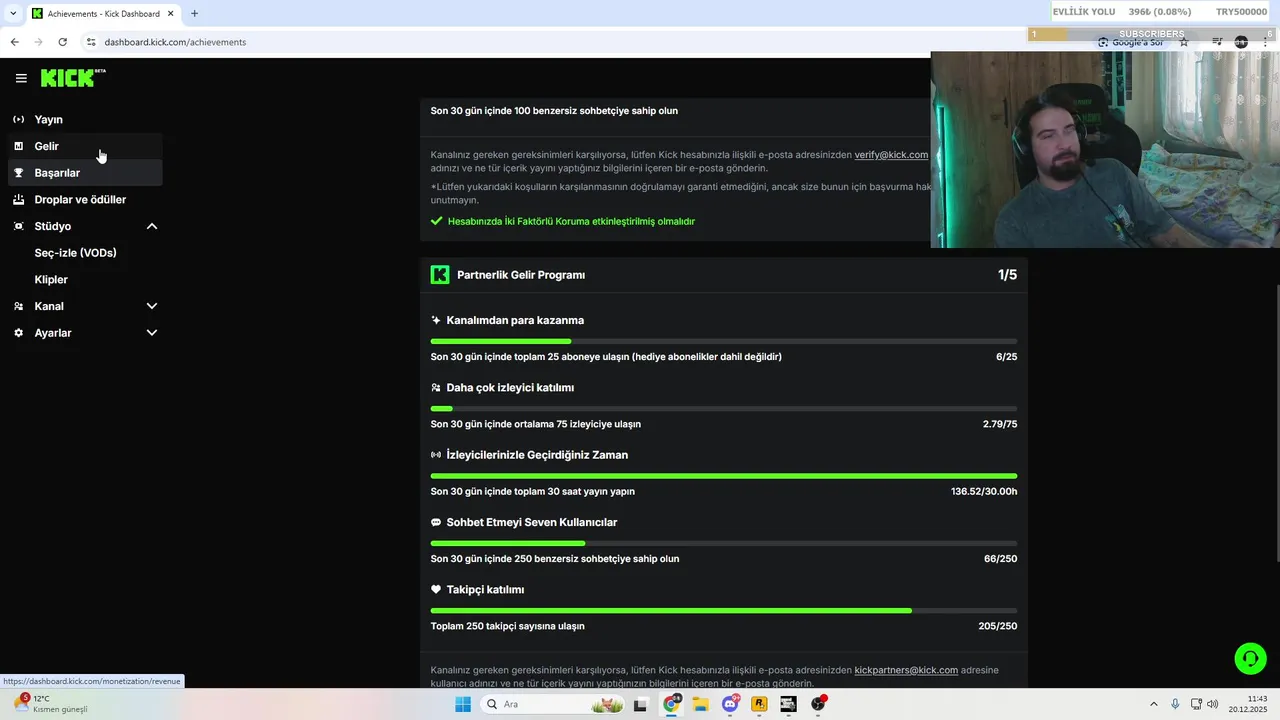Click the broadcast icon next to İzleyicilerinizle Geçirdiğiniz Zaman
The image size is (1280, 720).
click(x=436, y=455)
